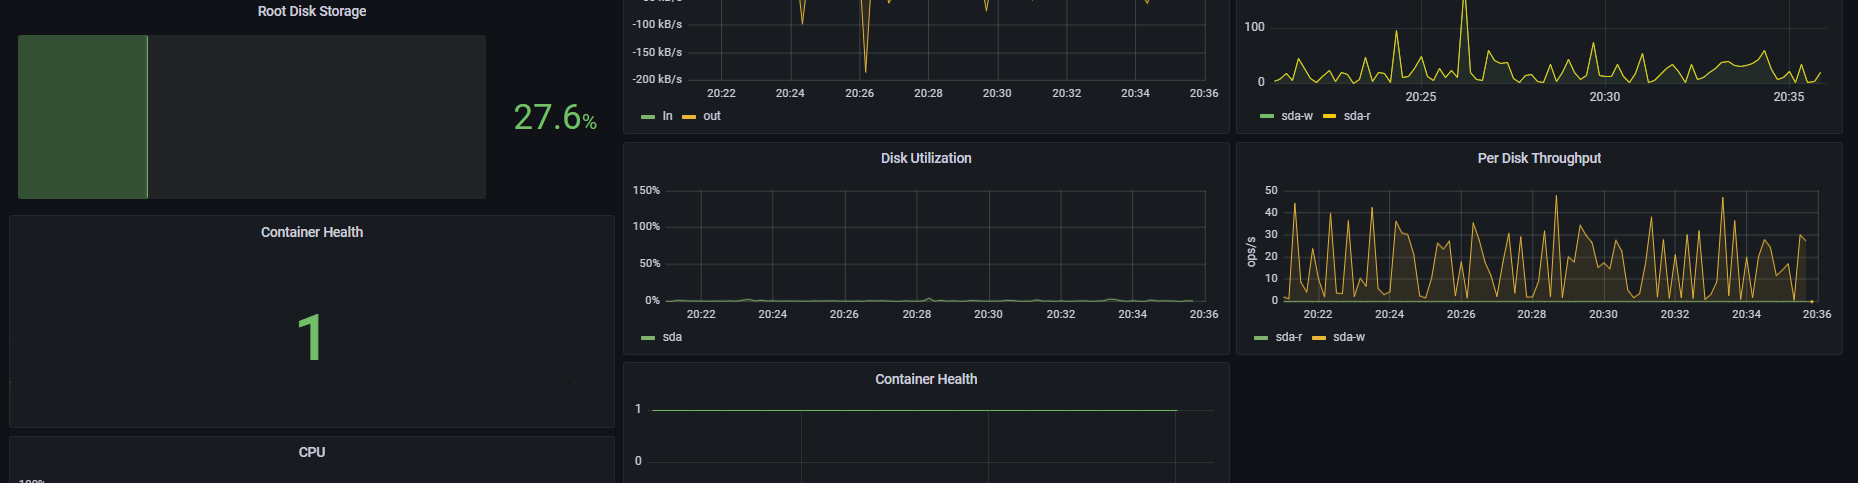Open the Root Disk Storage panel title menu
This screenshot has width=1858, height=483.
[x=312, y=11]
